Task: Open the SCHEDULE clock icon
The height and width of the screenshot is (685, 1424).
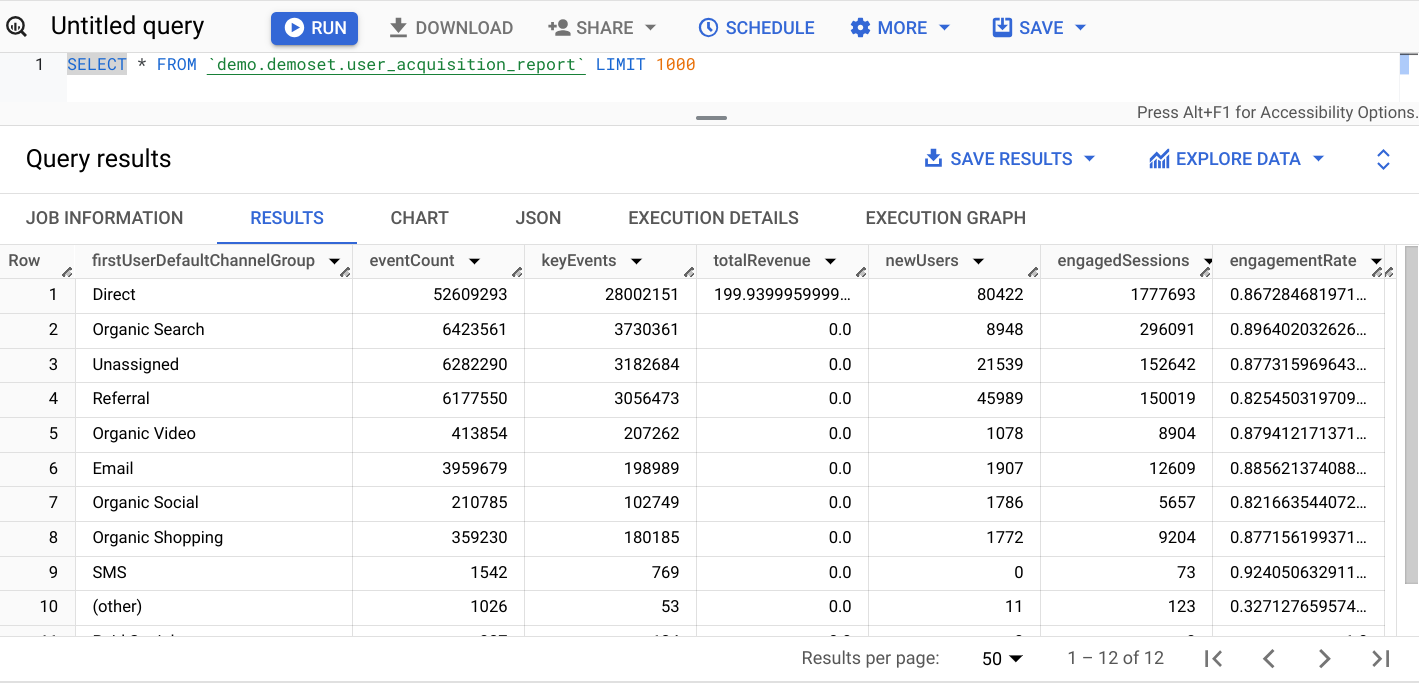Action: click(x=709, y=27)
